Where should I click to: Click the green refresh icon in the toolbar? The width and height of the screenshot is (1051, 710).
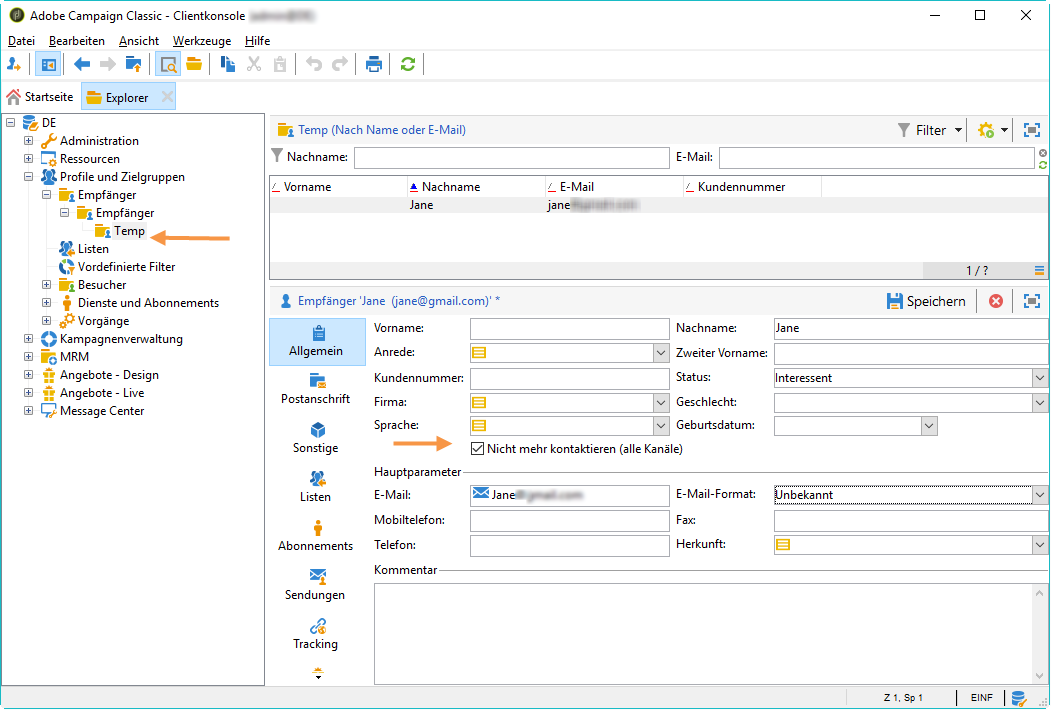click(x=407, y=64)
